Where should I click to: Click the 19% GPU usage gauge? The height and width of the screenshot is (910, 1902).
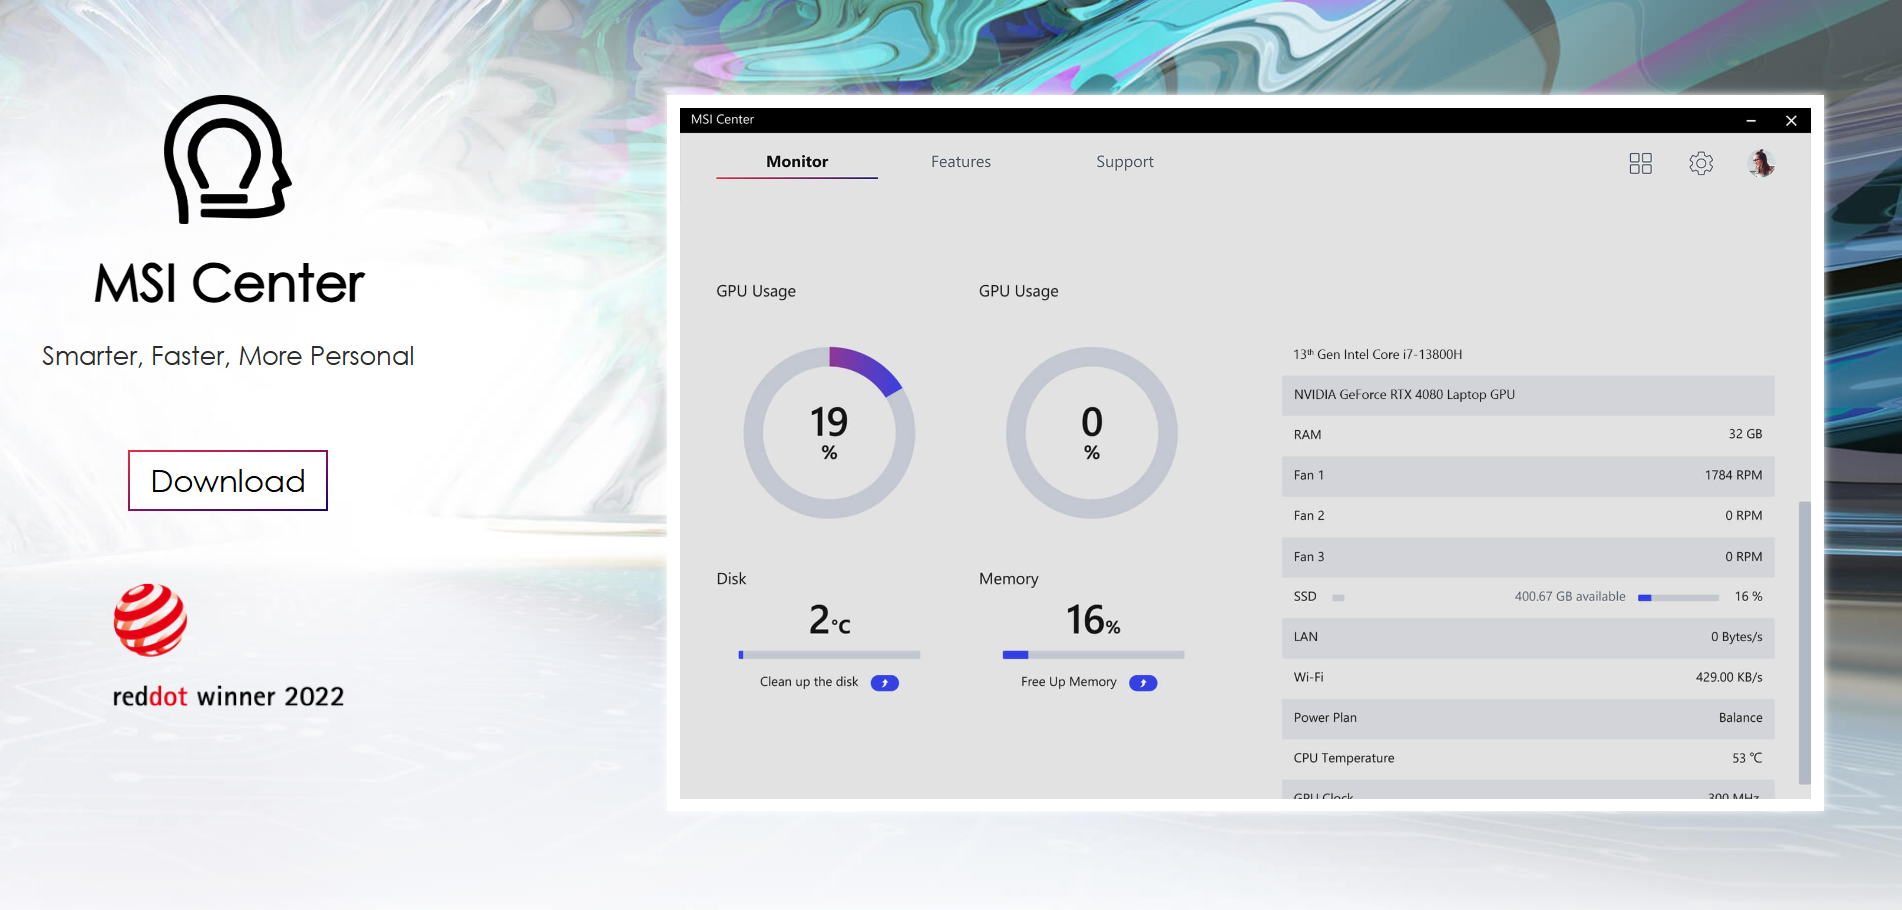[829, 433]
